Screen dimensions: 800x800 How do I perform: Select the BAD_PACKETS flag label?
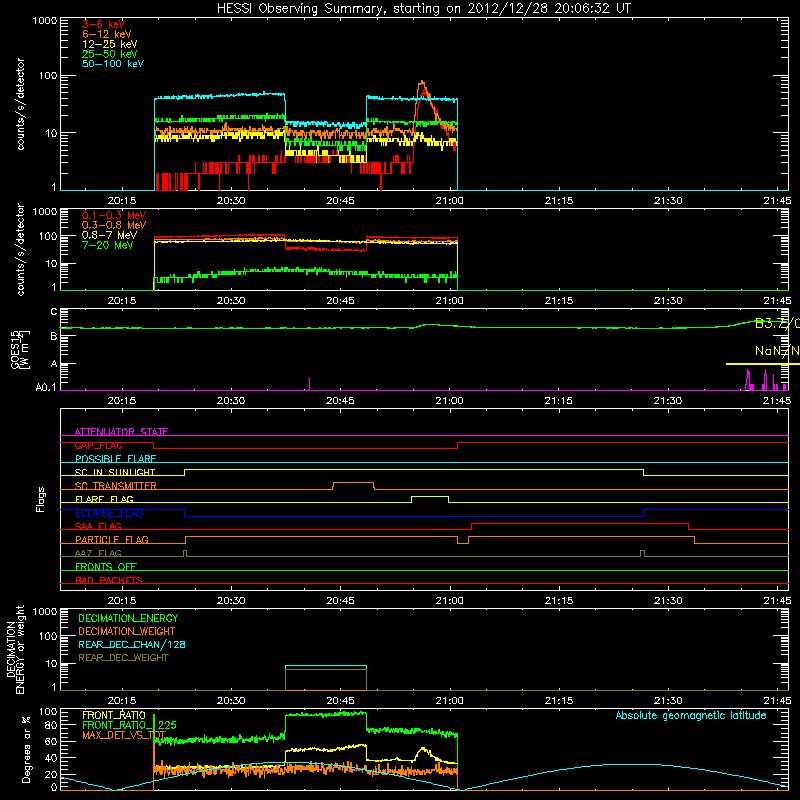pyautogui.click(x=109, y=580)
